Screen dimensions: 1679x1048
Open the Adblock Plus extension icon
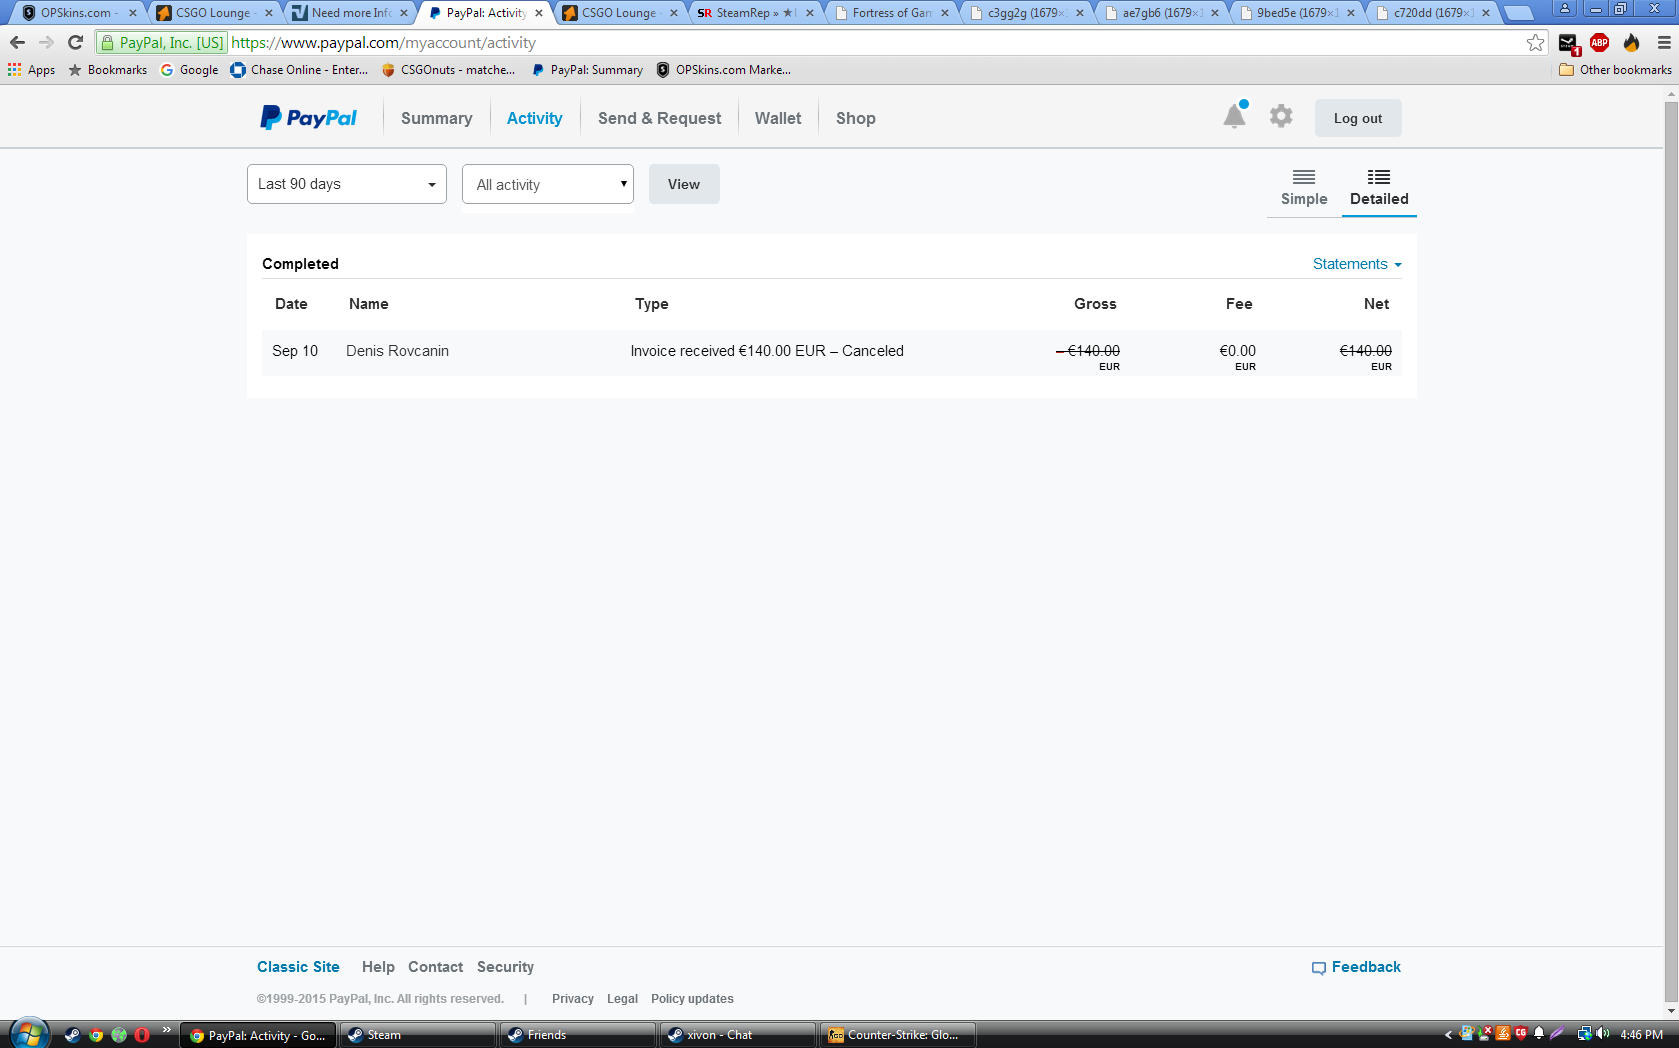coord(1599,43)
